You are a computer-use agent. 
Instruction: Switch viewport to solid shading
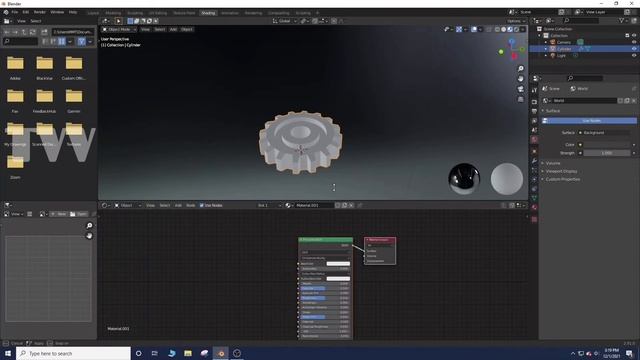click(503, 29)
